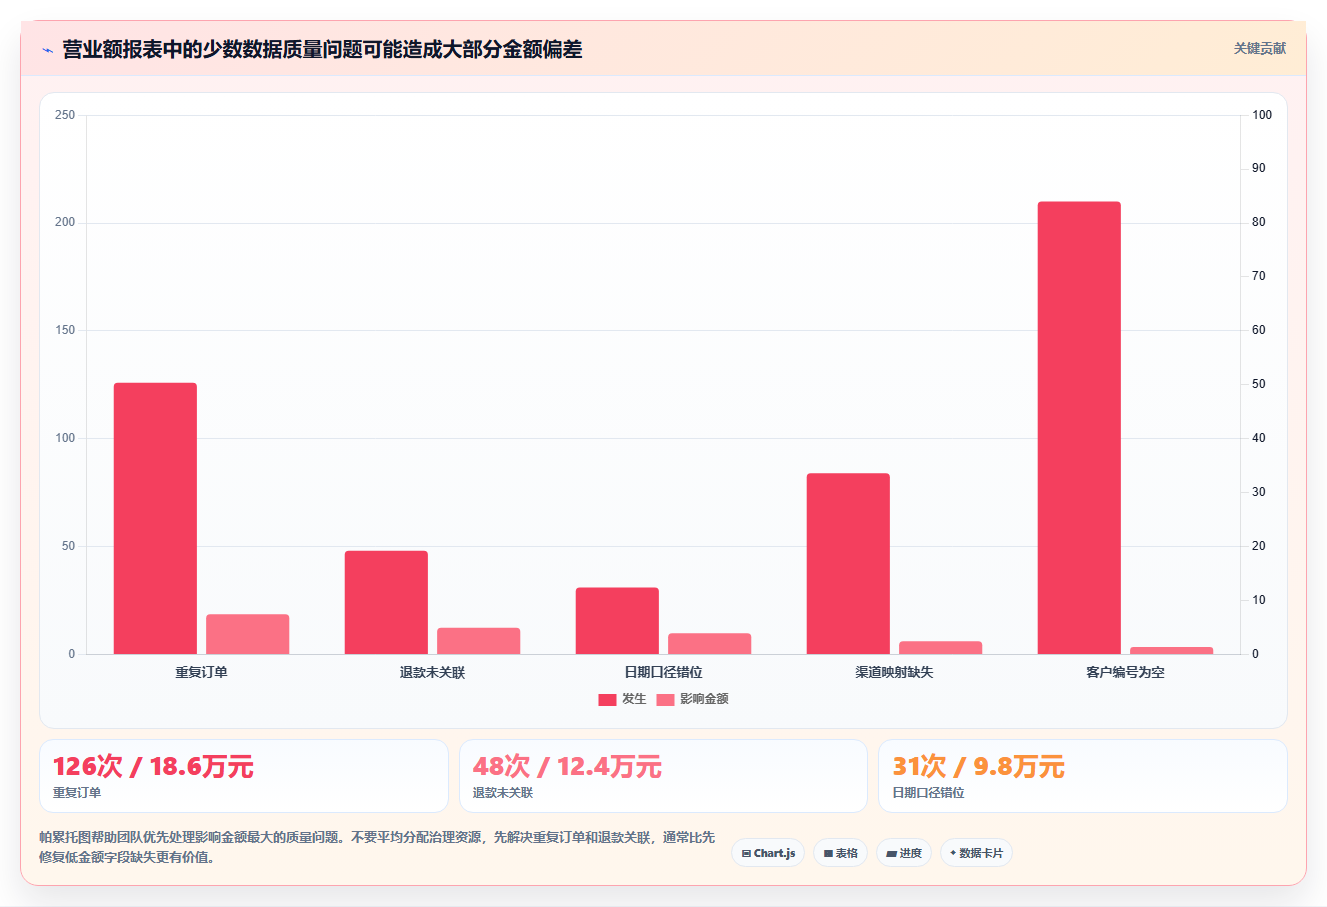Open the 126次 / 18.6万元 data card
Image resolution: width=1327 pixels, height=907 pixels.
pyautogui.click(x=244, y=776)
